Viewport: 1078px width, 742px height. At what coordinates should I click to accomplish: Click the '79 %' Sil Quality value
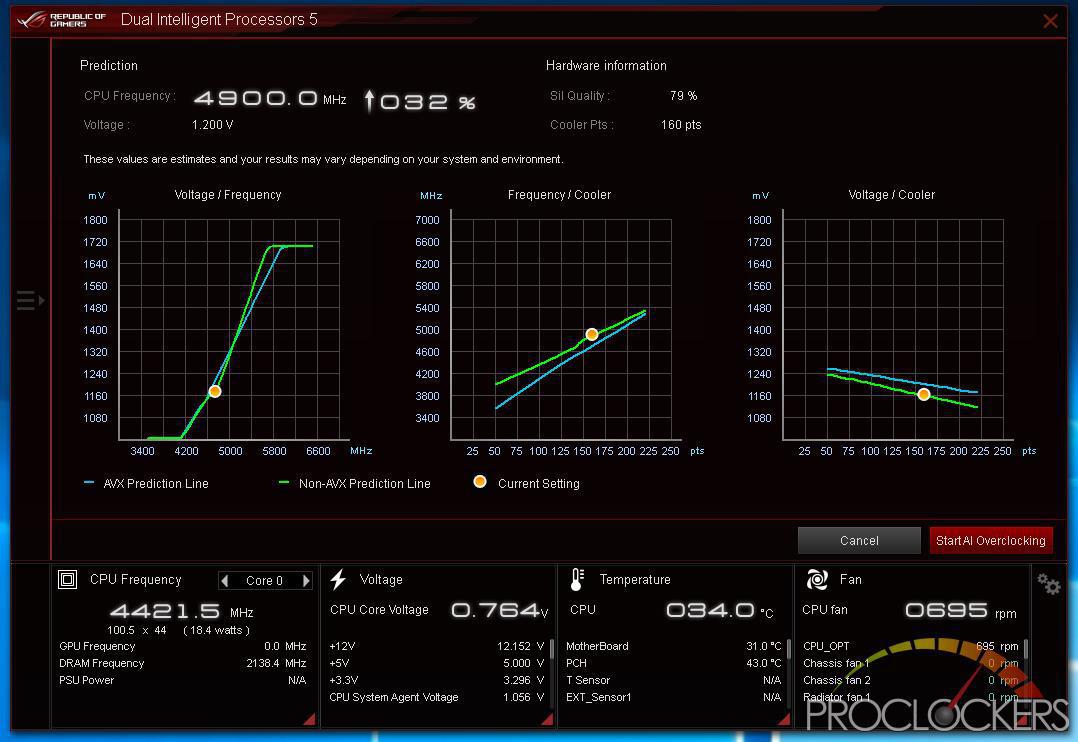pyautogui.click(x=683, y=96)
